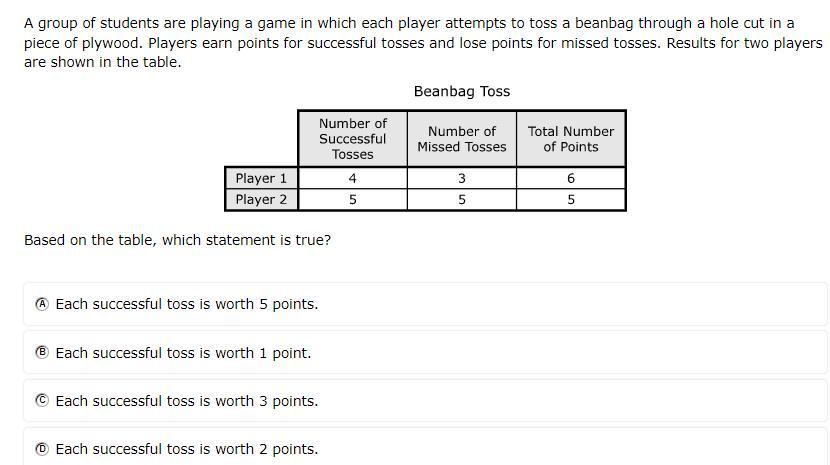Click Player 1's total points cell '6'
The image size is (830, 465).
(571, 178)
